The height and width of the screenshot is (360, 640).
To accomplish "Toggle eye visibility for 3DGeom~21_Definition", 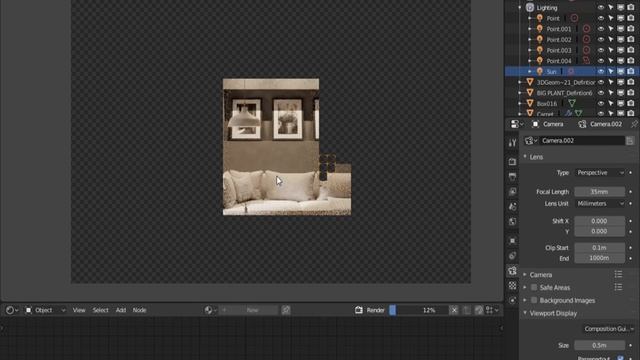I will point(601,82).
